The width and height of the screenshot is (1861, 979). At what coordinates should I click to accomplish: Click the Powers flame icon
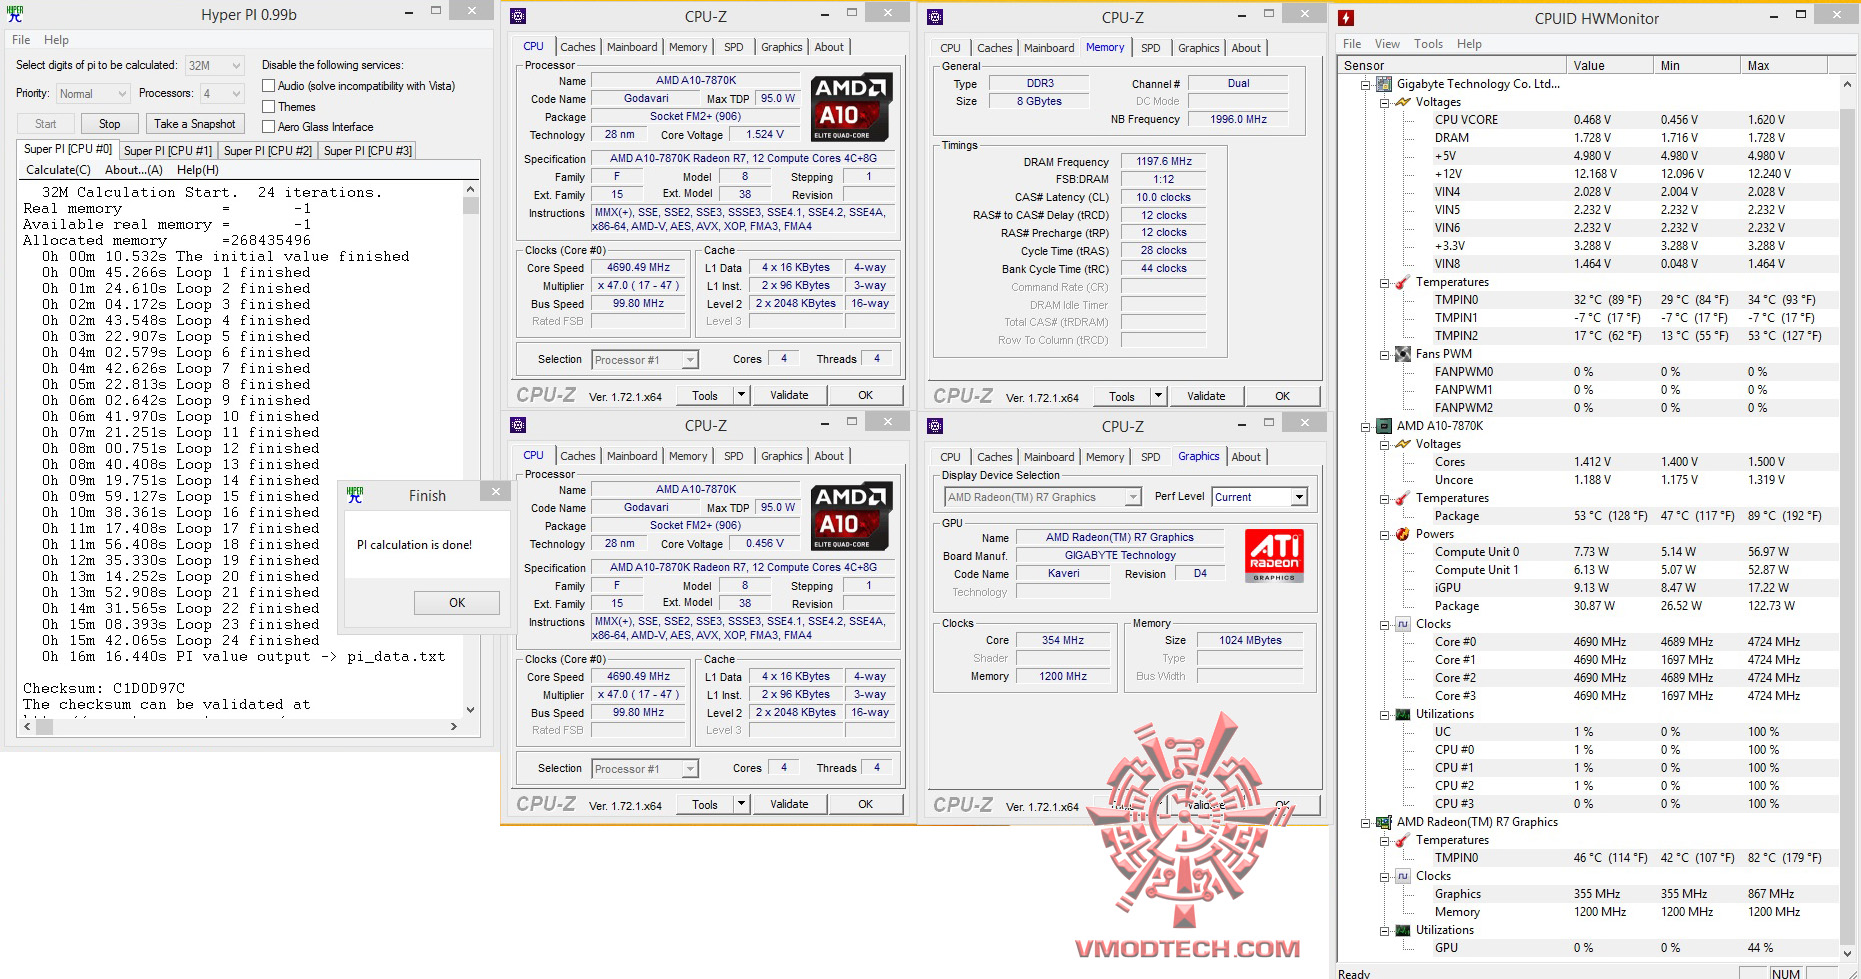(1403, 534)
